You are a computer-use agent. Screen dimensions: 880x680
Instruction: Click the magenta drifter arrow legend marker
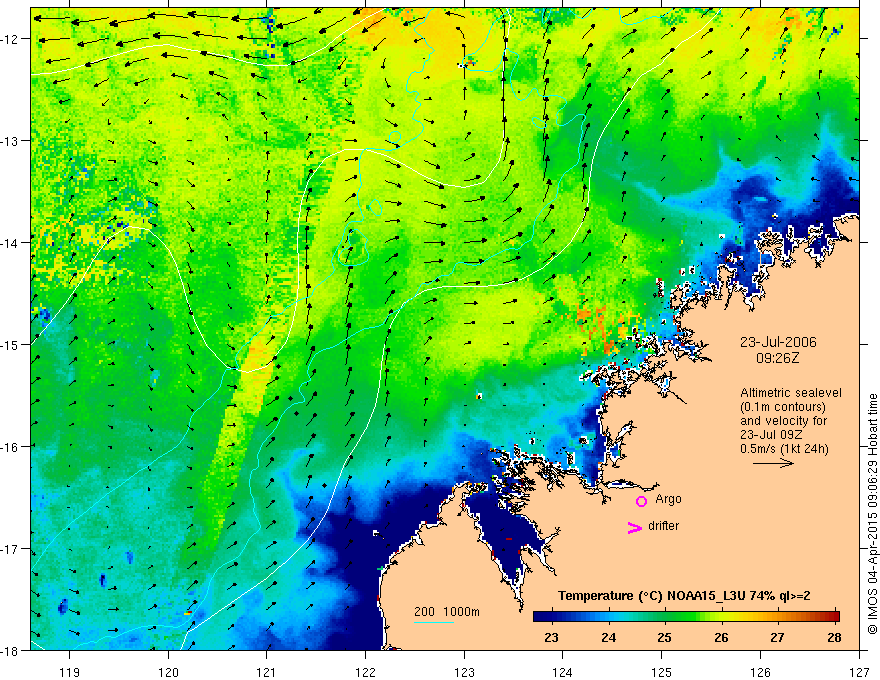point(634,527)
